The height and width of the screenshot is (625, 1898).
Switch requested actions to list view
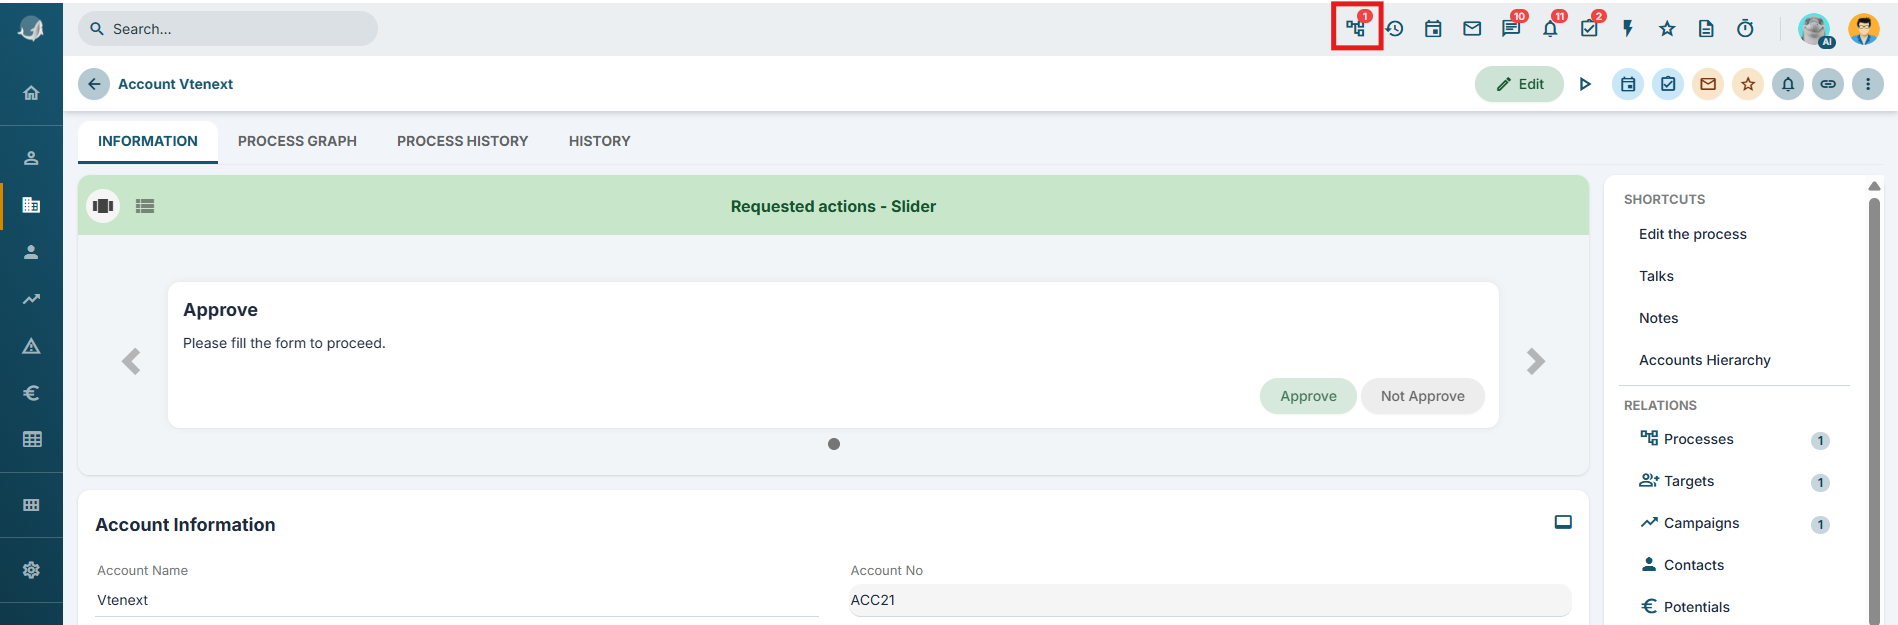tap(145, 206)
